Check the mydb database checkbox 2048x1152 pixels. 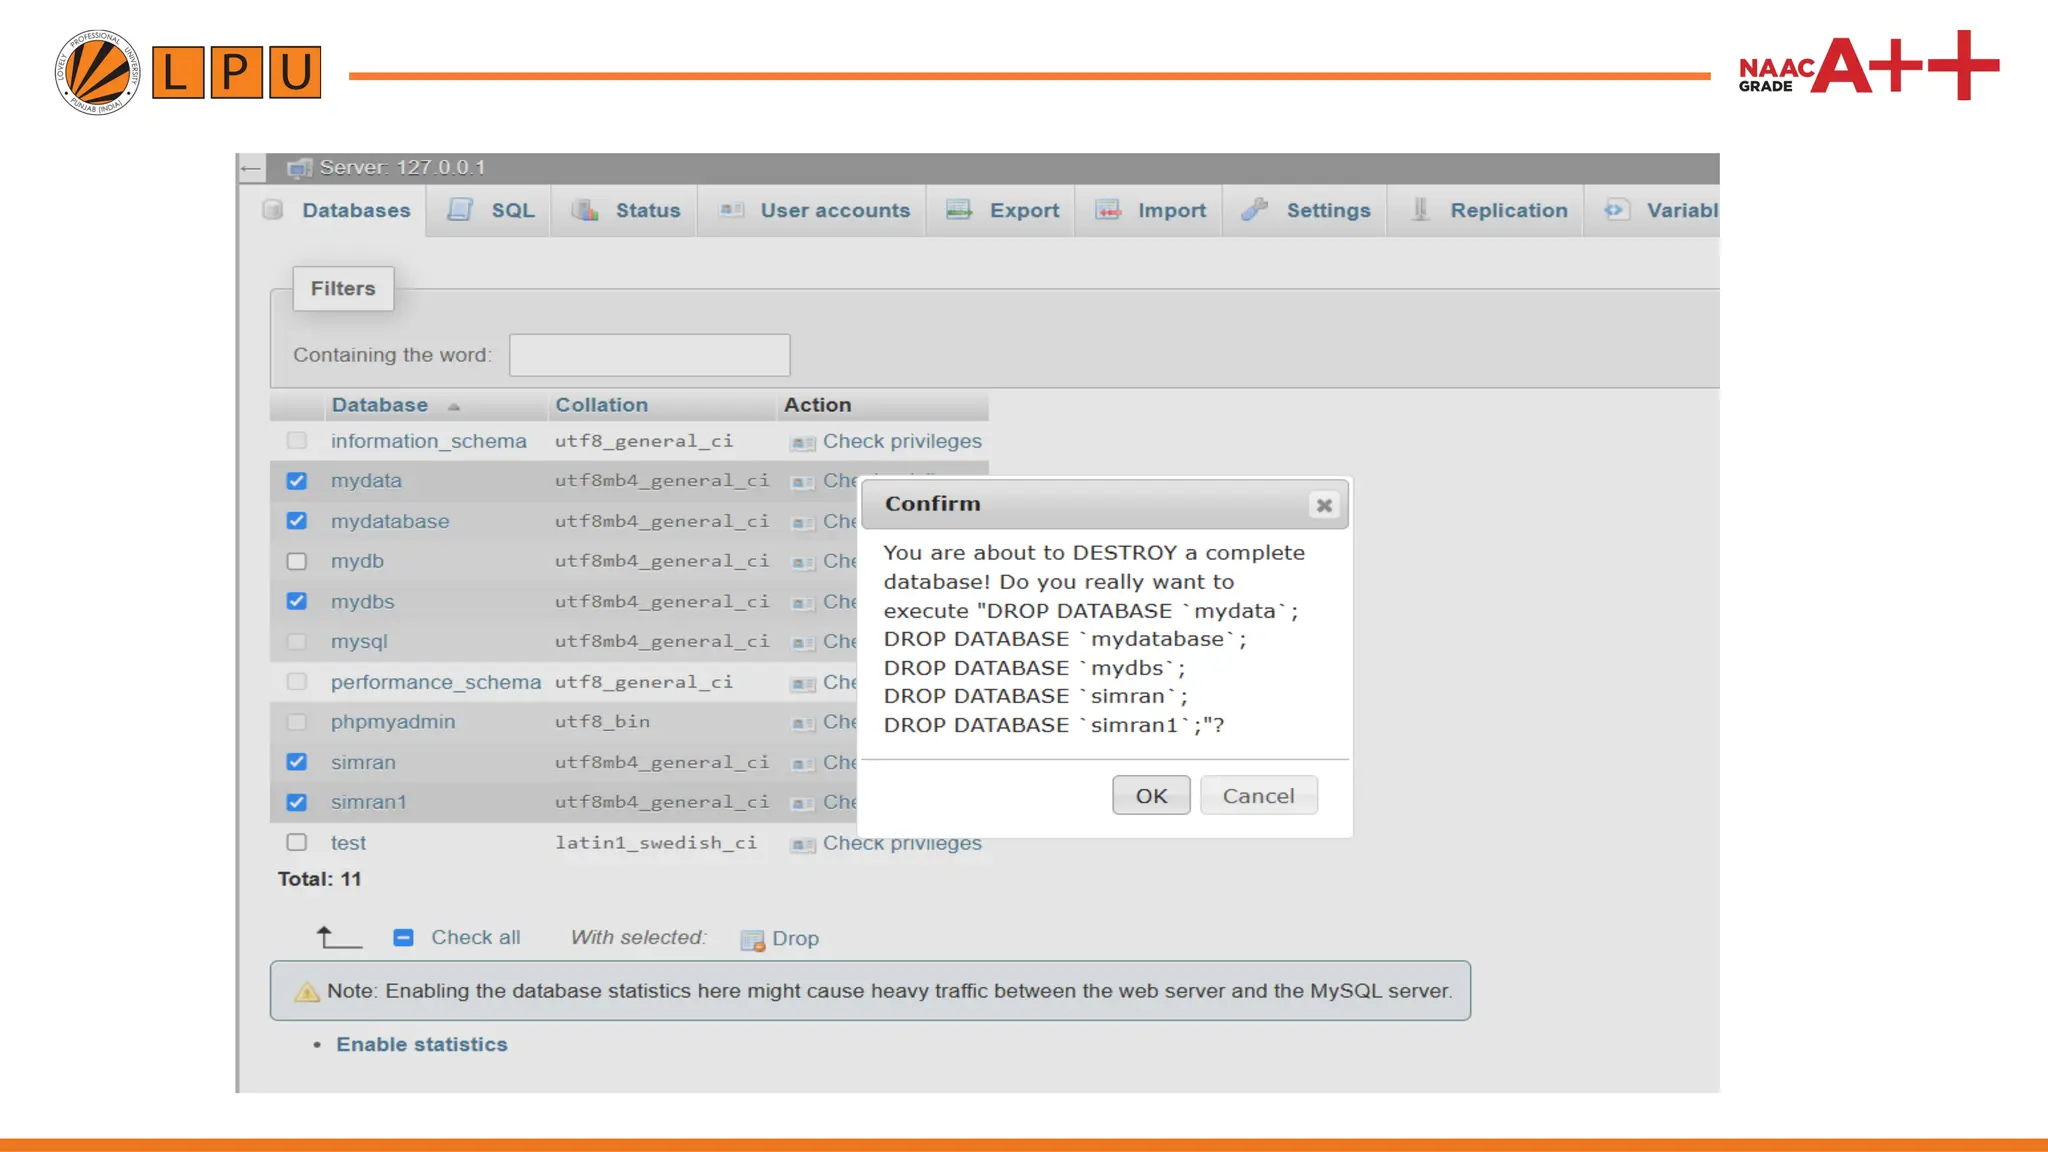(297, 561)
